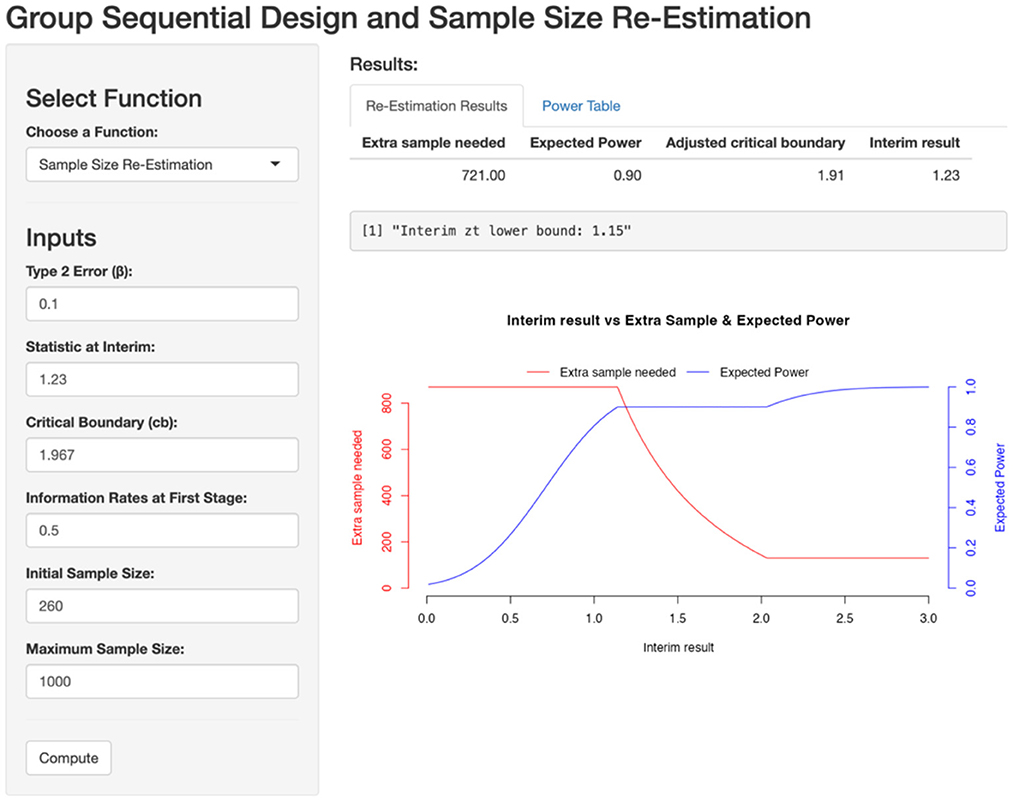Click the Adjusted critical boundary column header
Screen dimensions: 1013x801
(x=755, y=143)
